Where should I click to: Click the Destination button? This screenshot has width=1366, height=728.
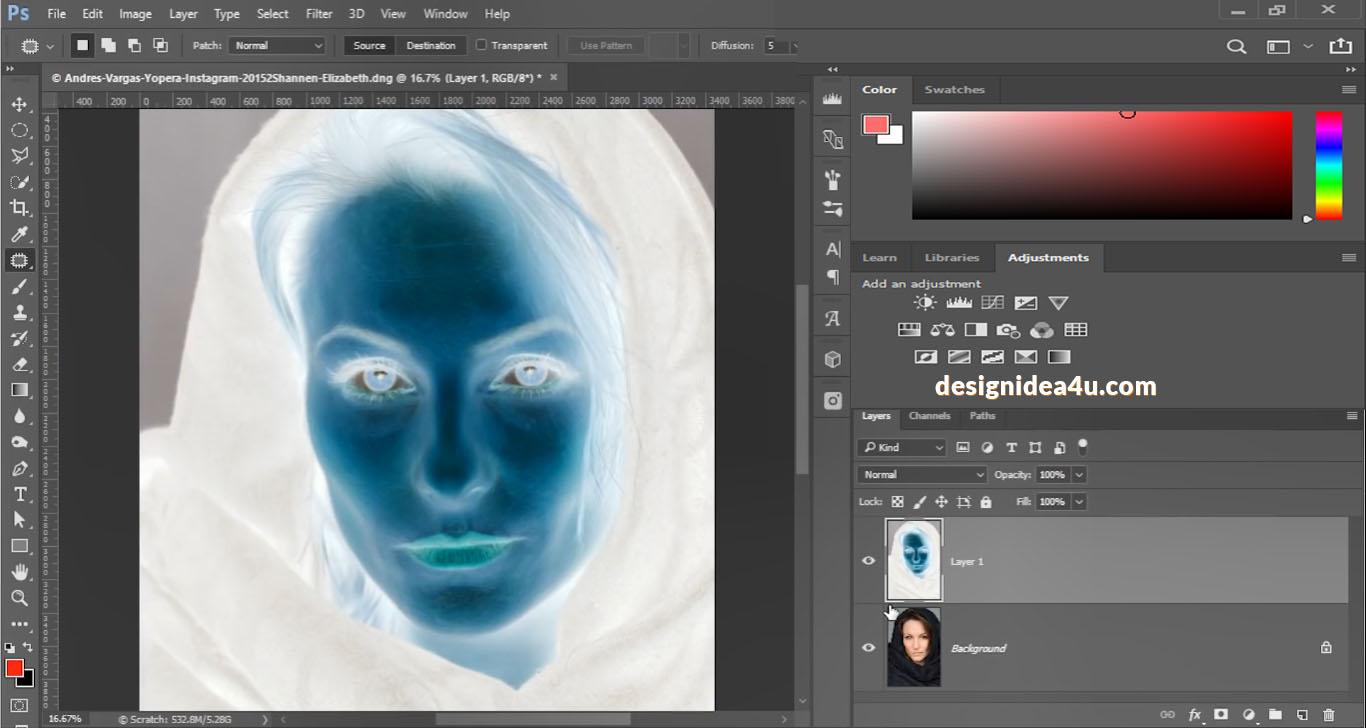tap(431, 45)
